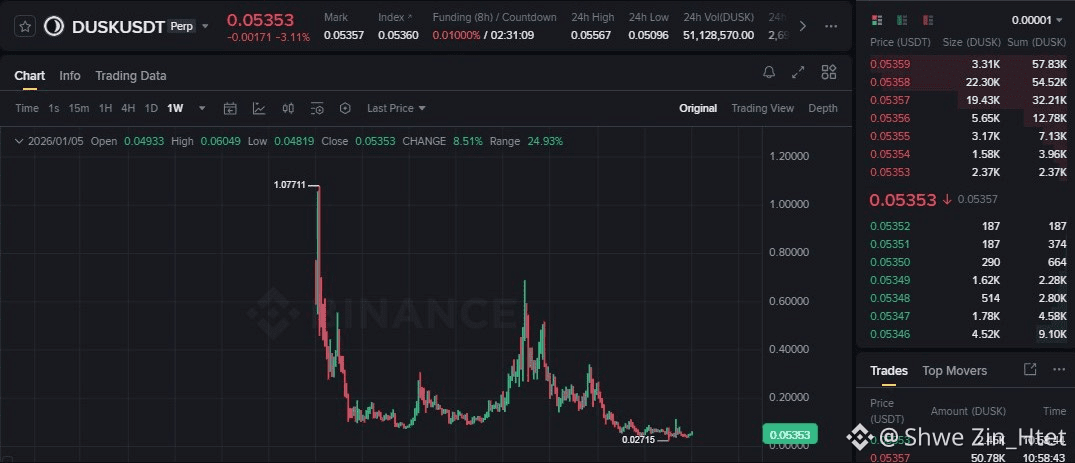1075x463 pixels.
Task: Select the 1W interval
Action: click(175, 108)
